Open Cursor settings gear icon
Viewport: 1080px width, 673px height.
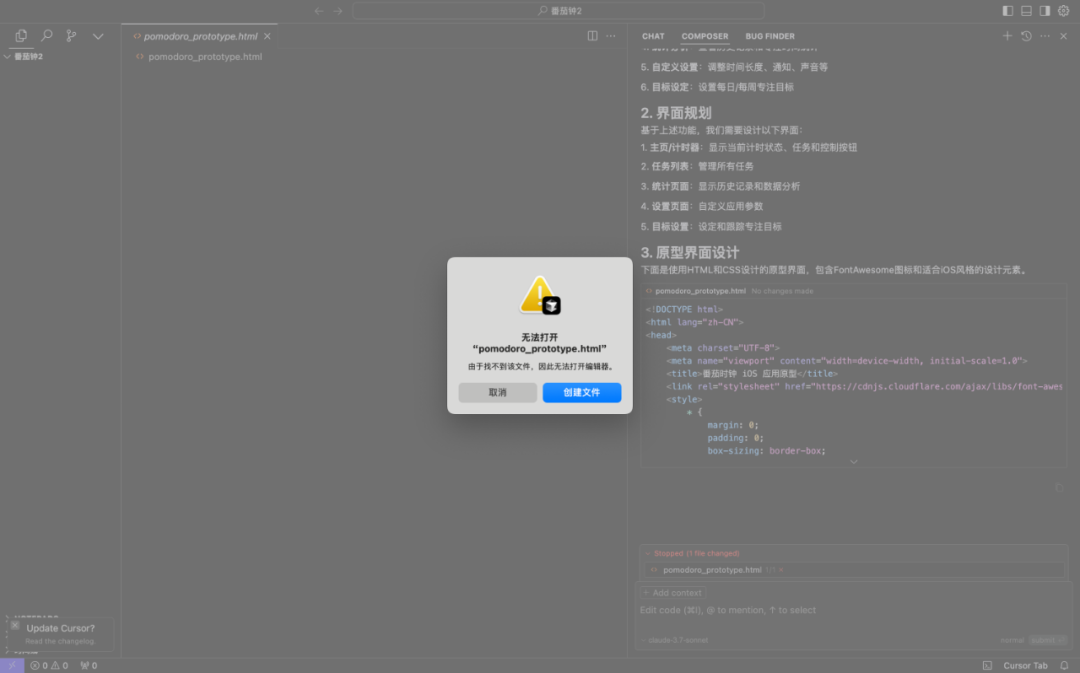1063,11
